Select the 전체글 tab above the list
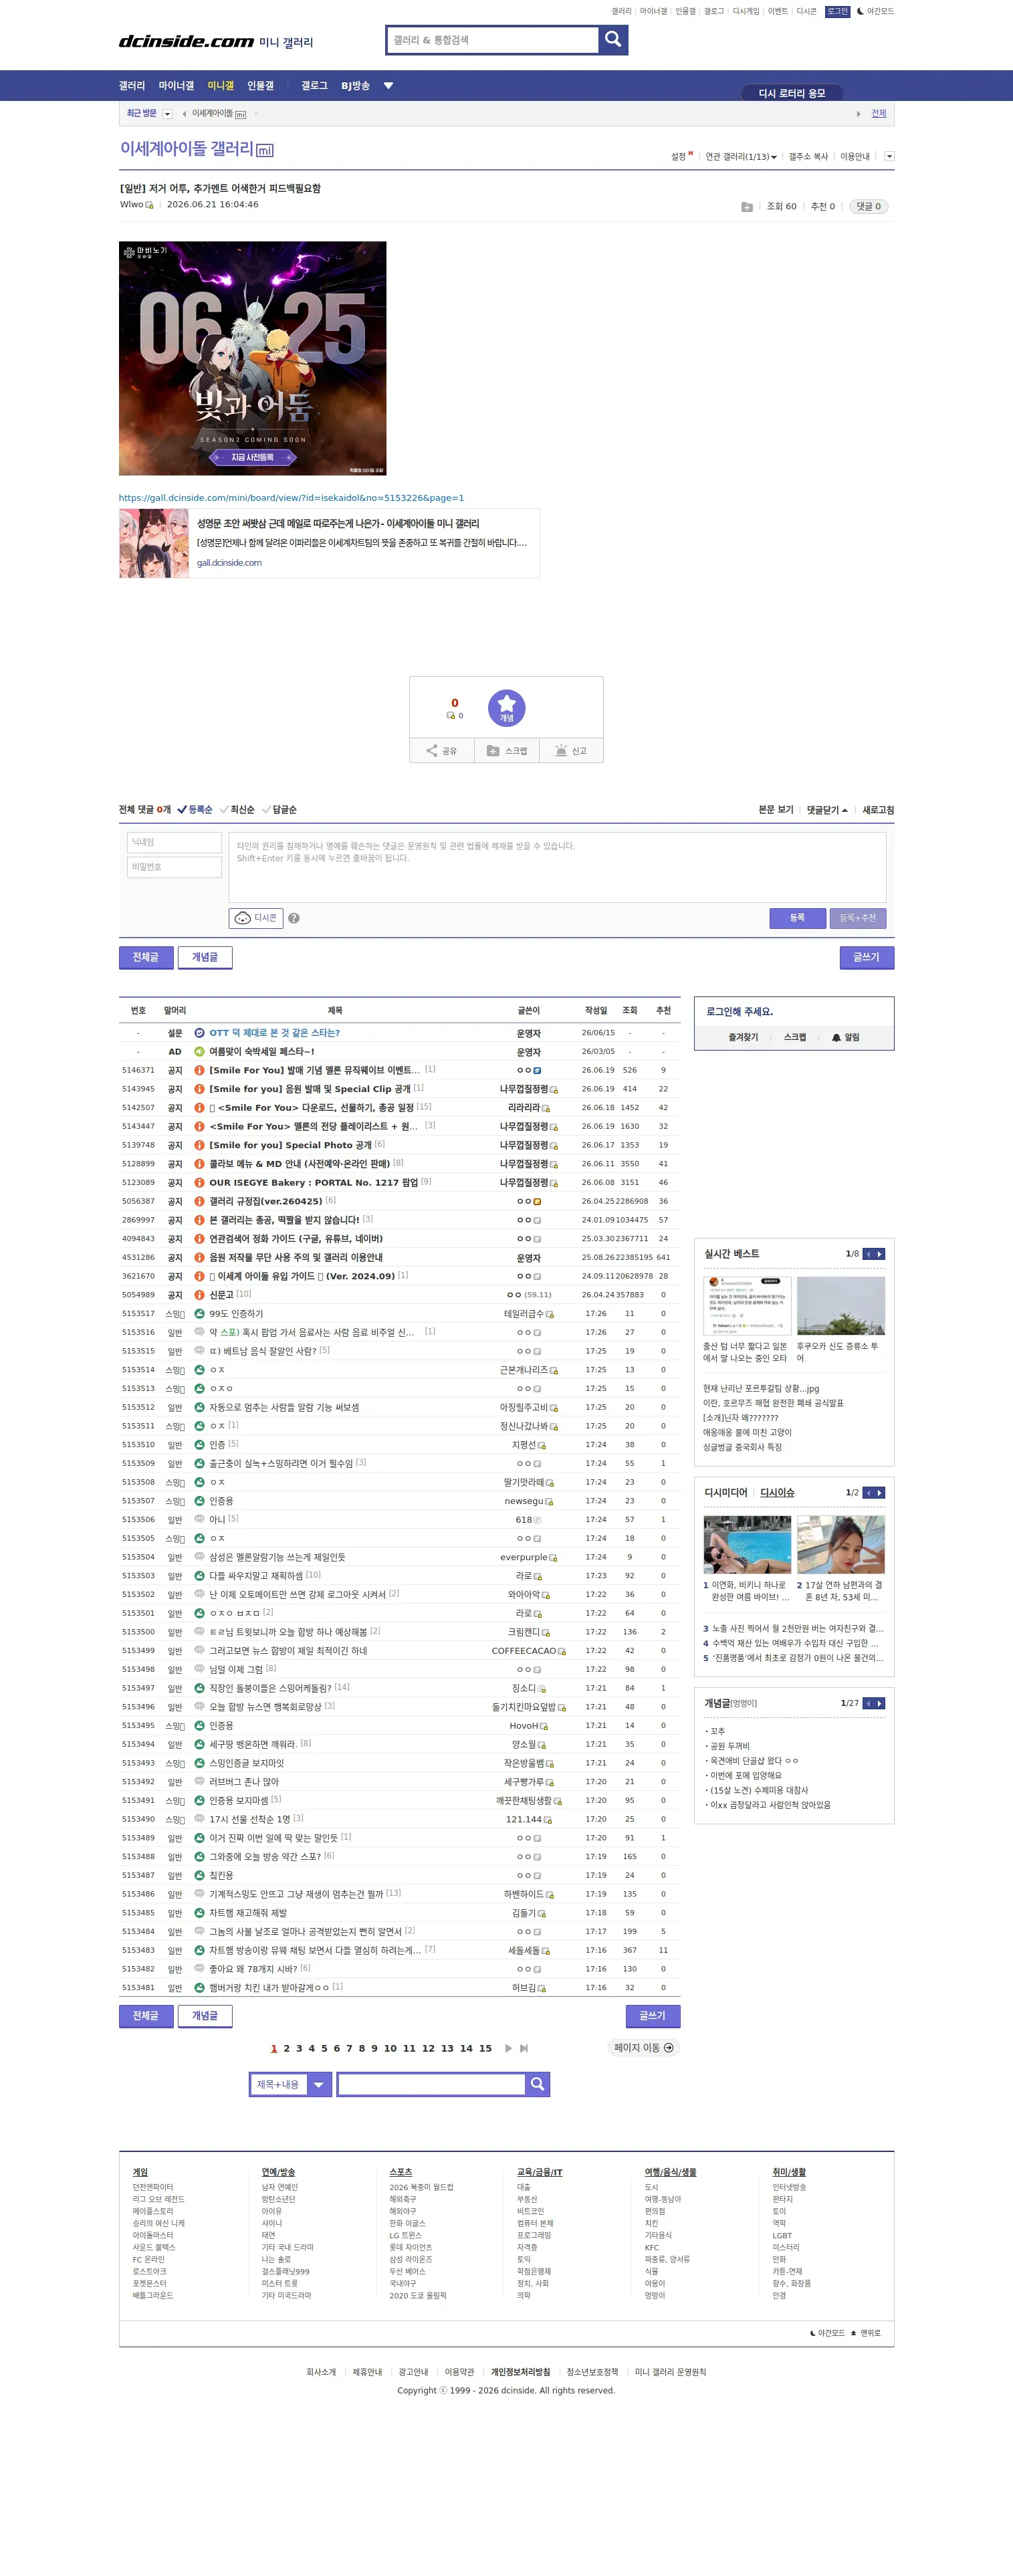The image size is (1013, 2576). 146,957
